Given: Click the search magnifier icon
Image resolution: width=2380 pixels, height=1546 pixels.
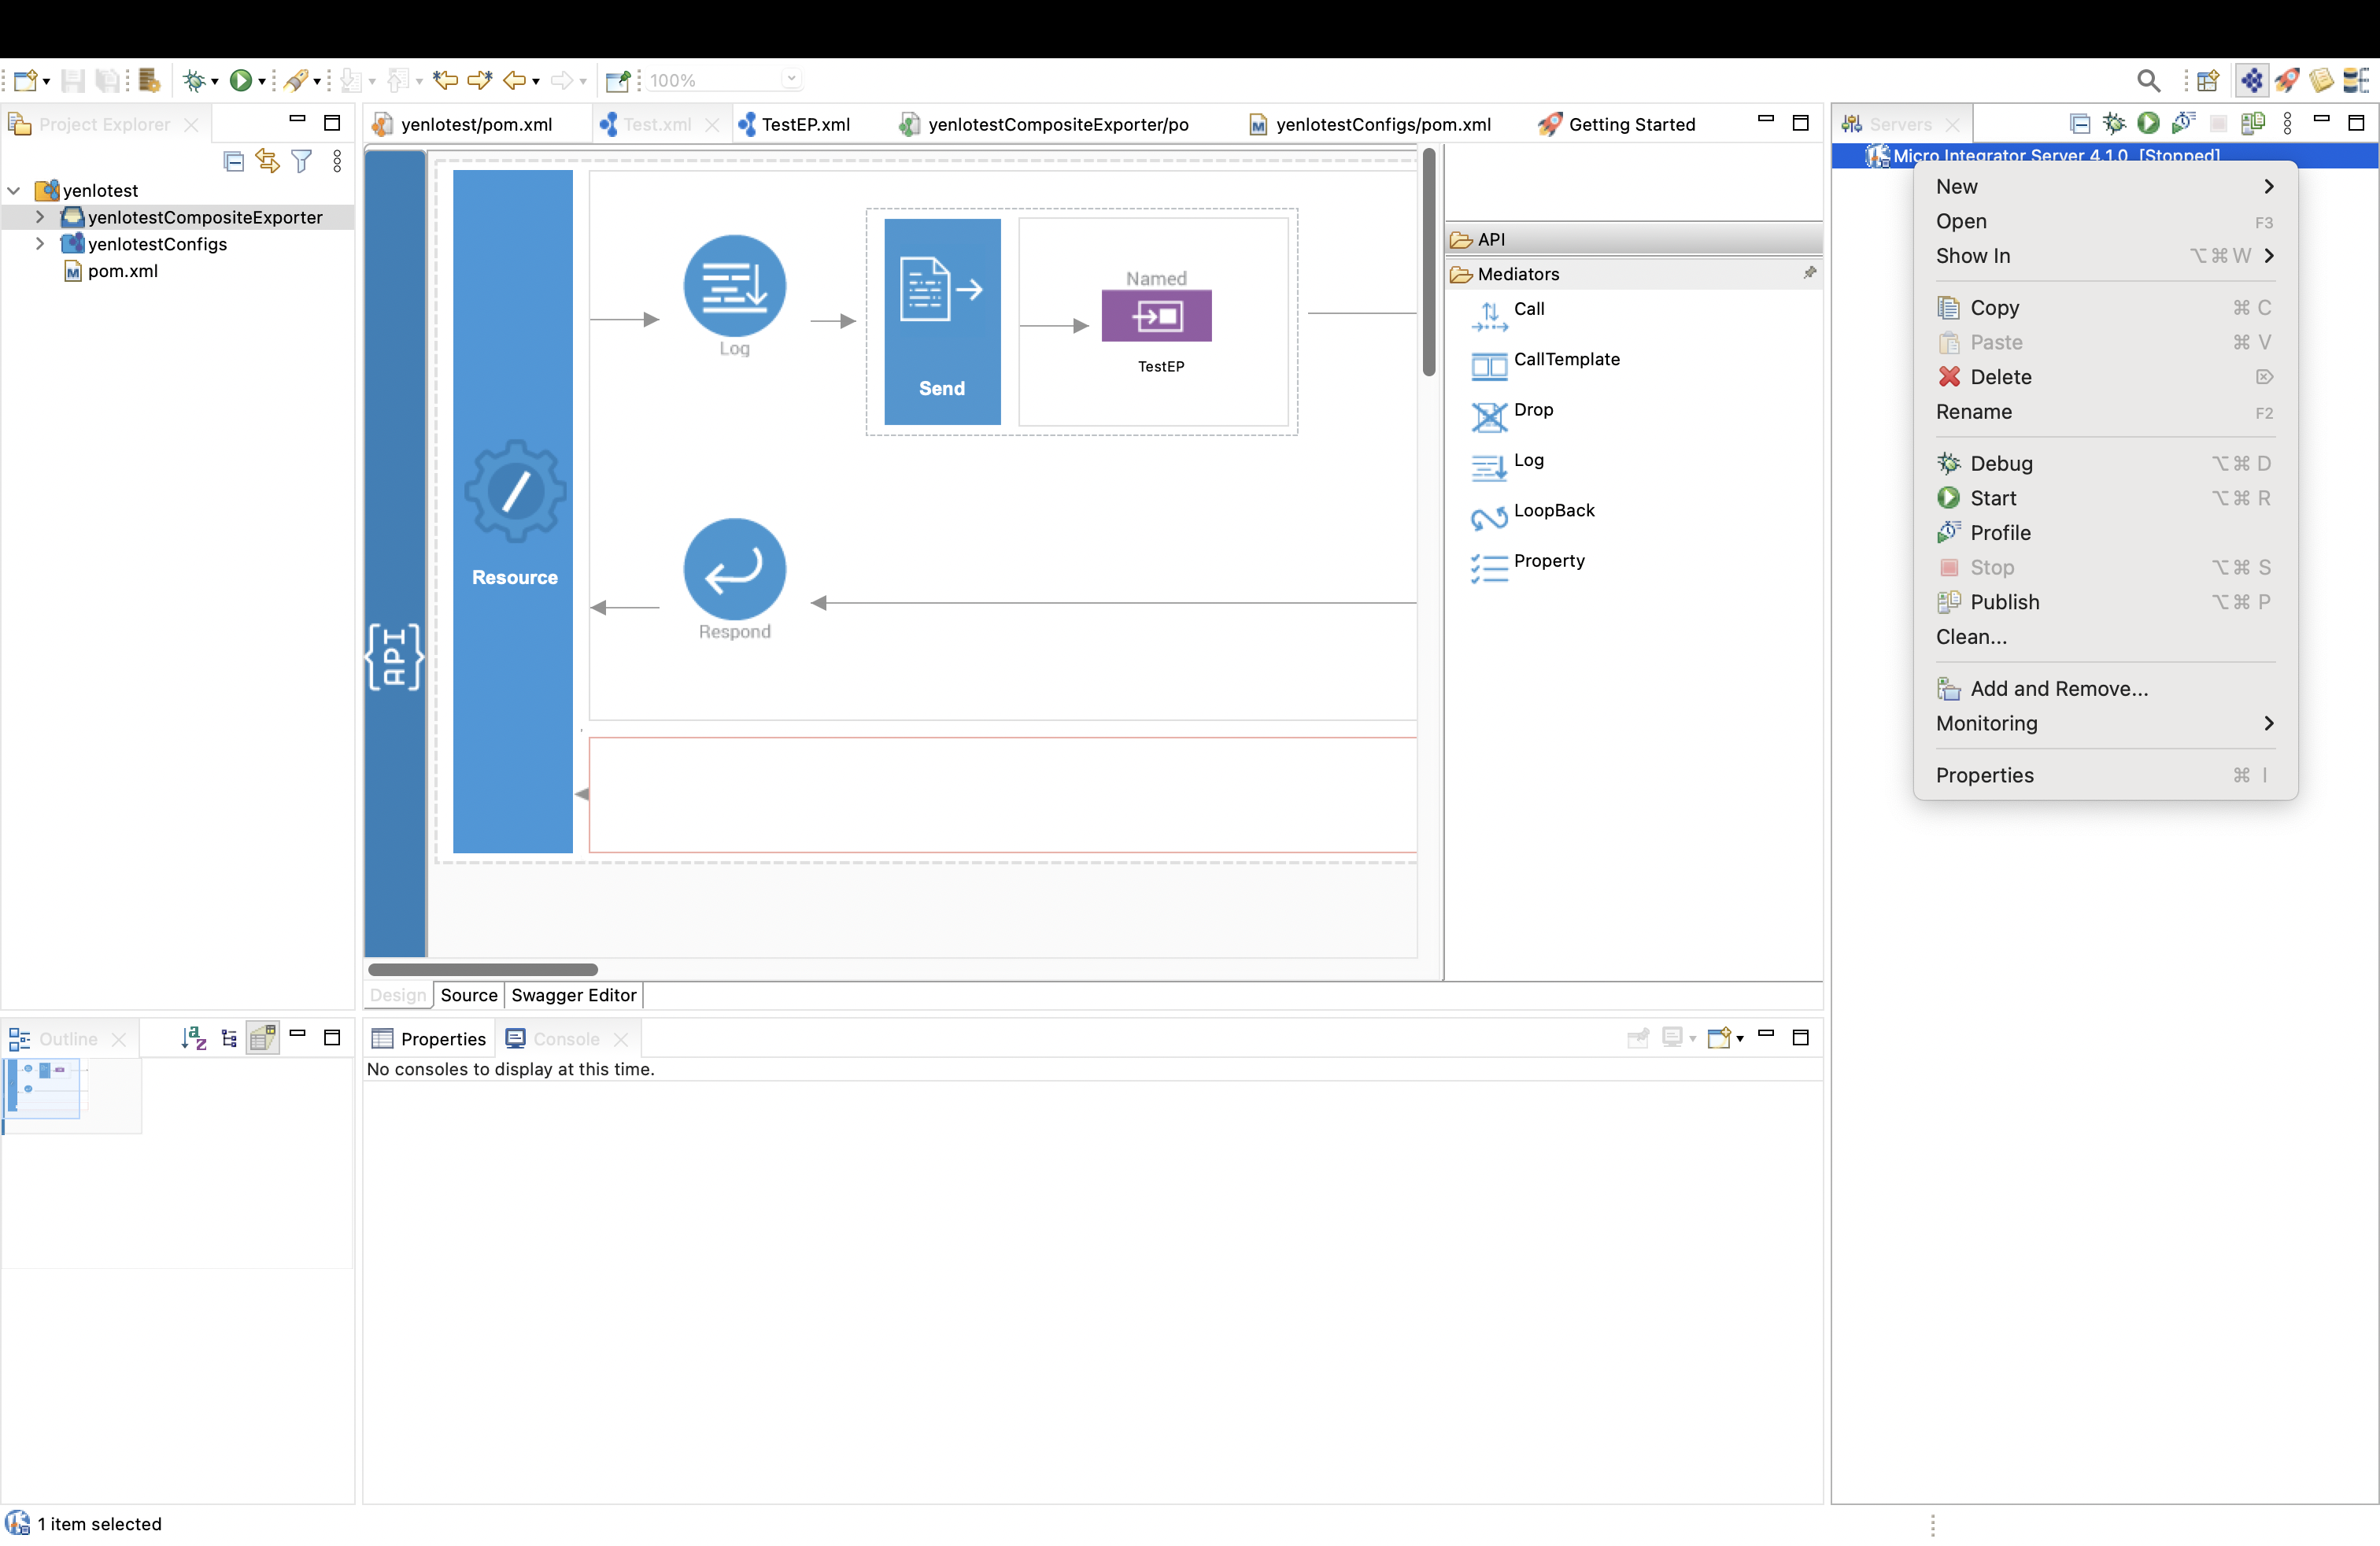Looking at the screenshot, I should 2147,81.
